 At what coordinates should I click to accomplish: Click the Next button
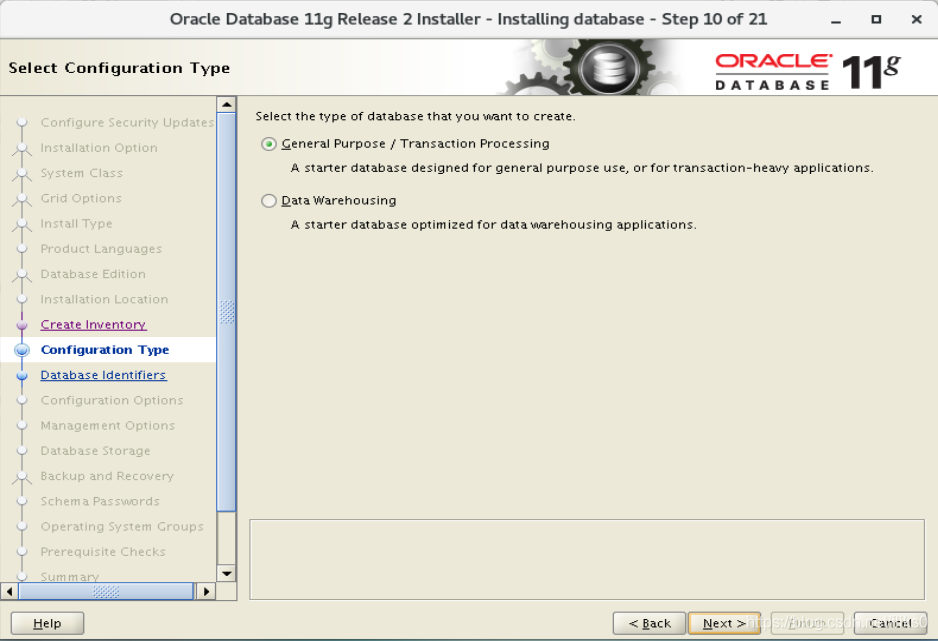[x=724, y=623]
